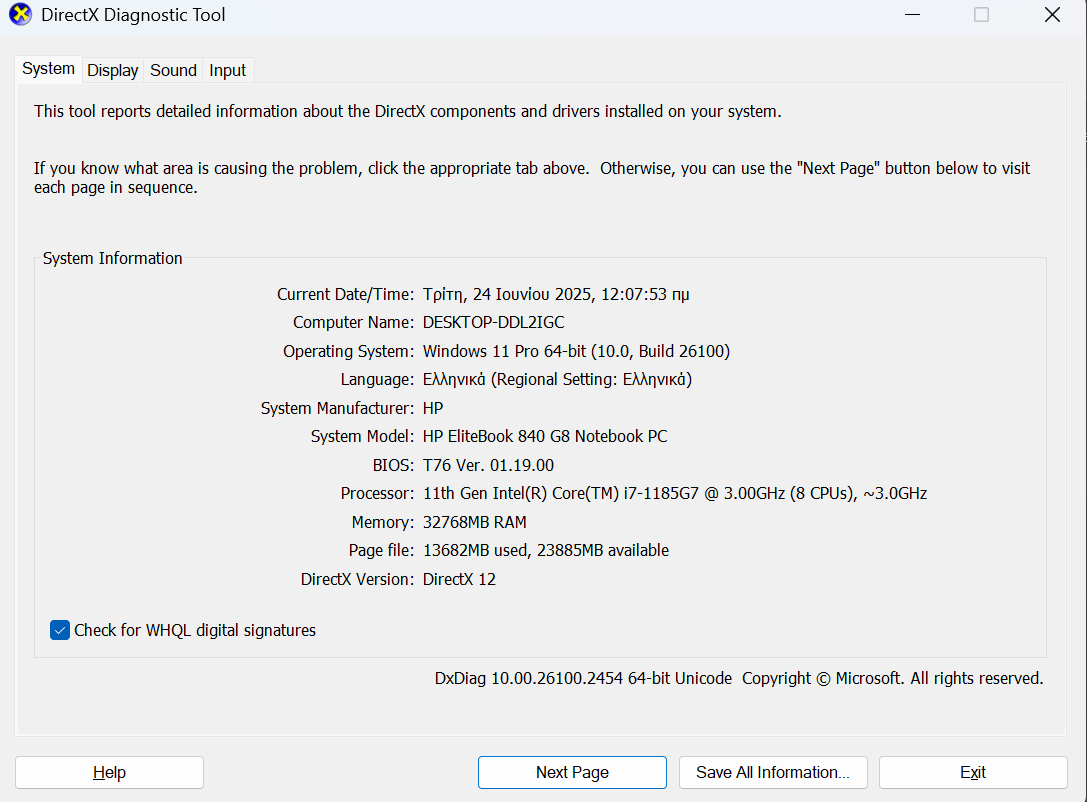This screenshot has width=1087, height=802.
Task: Click the System Manufacturer value HP
Action: (x=433, y=408)
